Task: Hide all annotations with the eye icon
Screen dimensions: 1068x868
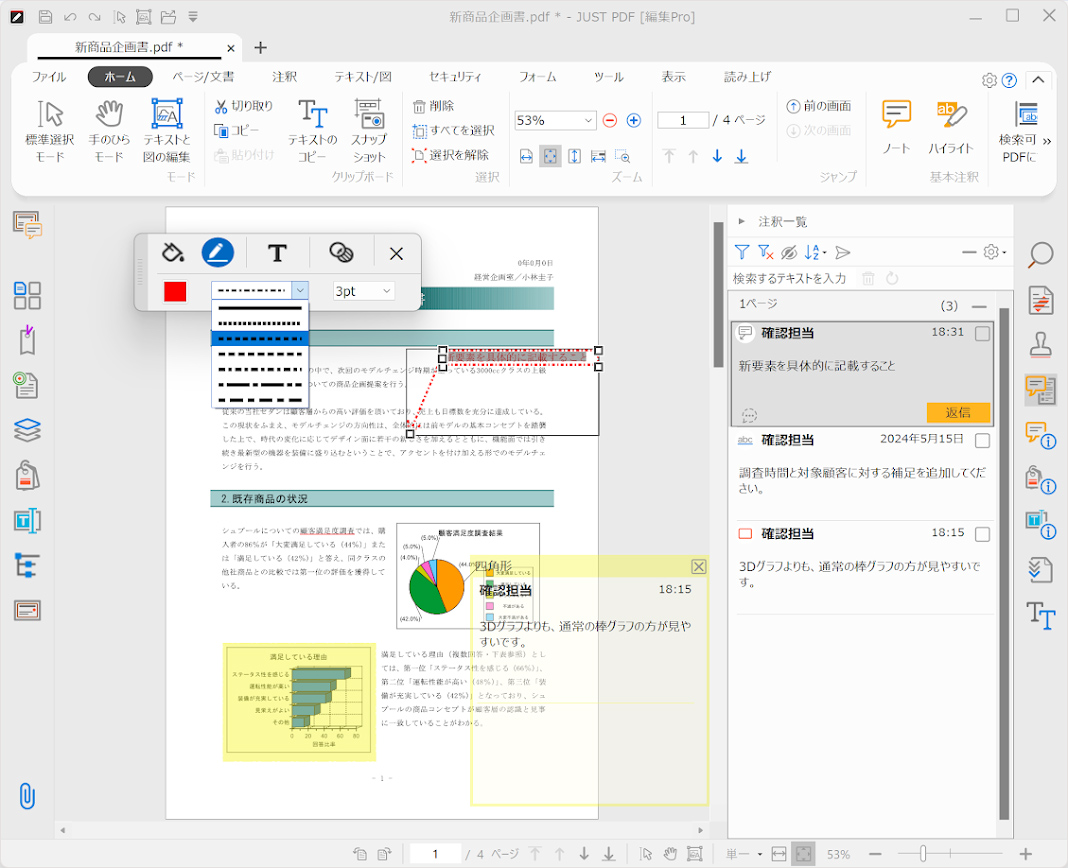Action: pos(789,251)
